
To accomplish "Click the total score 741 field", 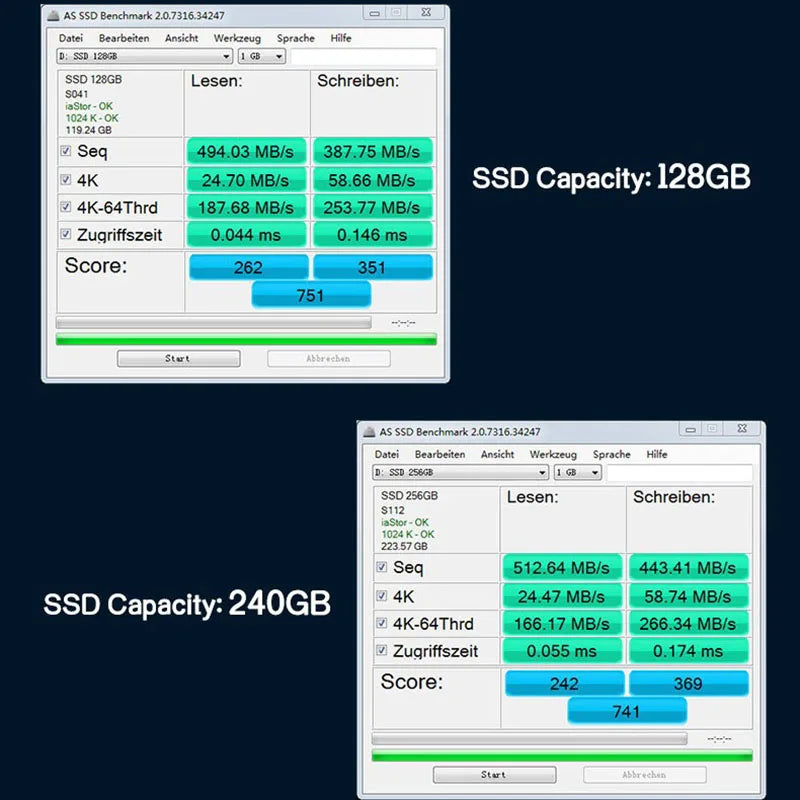I will click(x=627, y=711).
